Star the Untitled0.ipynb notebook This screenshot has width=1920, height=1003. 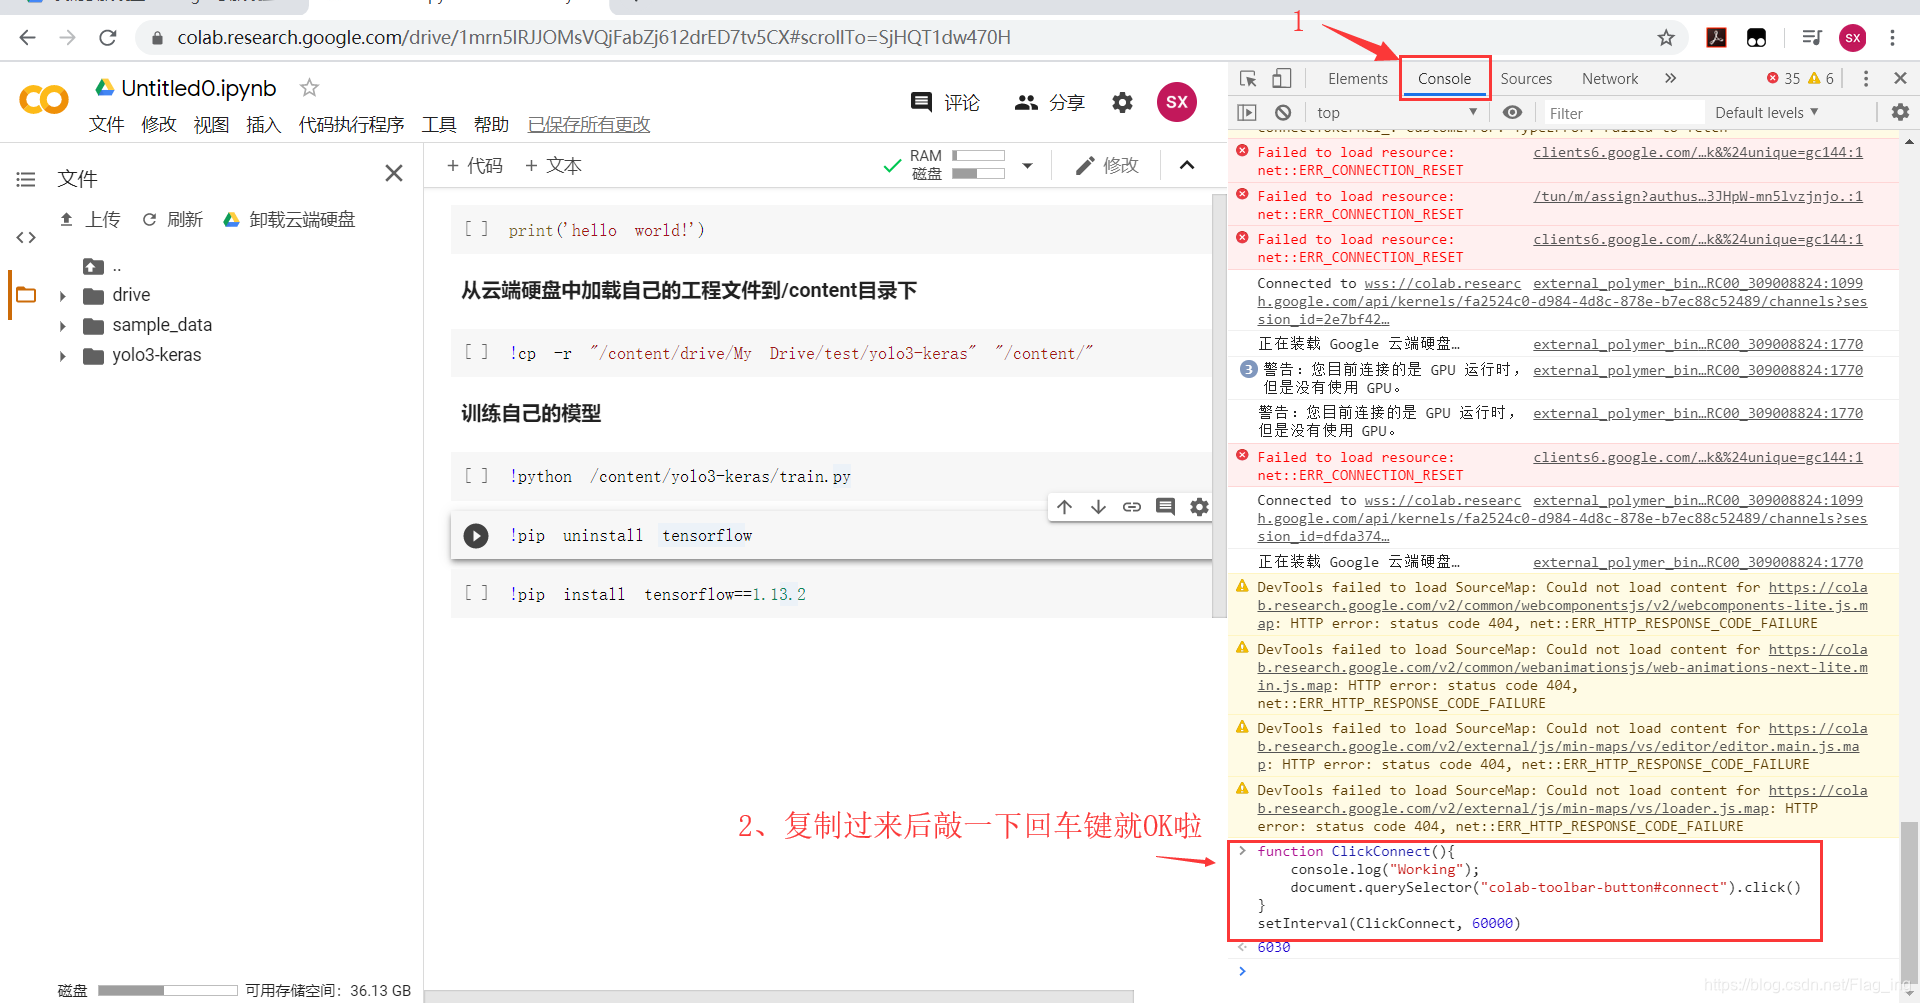coord(310,88)
